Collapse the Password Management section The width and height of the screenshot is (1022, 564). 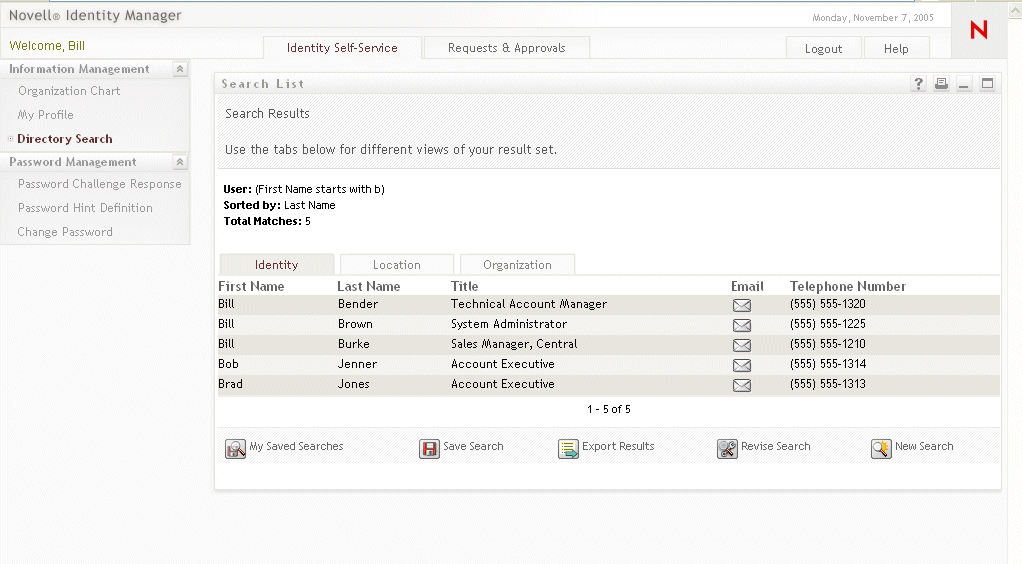click(179, 162)
